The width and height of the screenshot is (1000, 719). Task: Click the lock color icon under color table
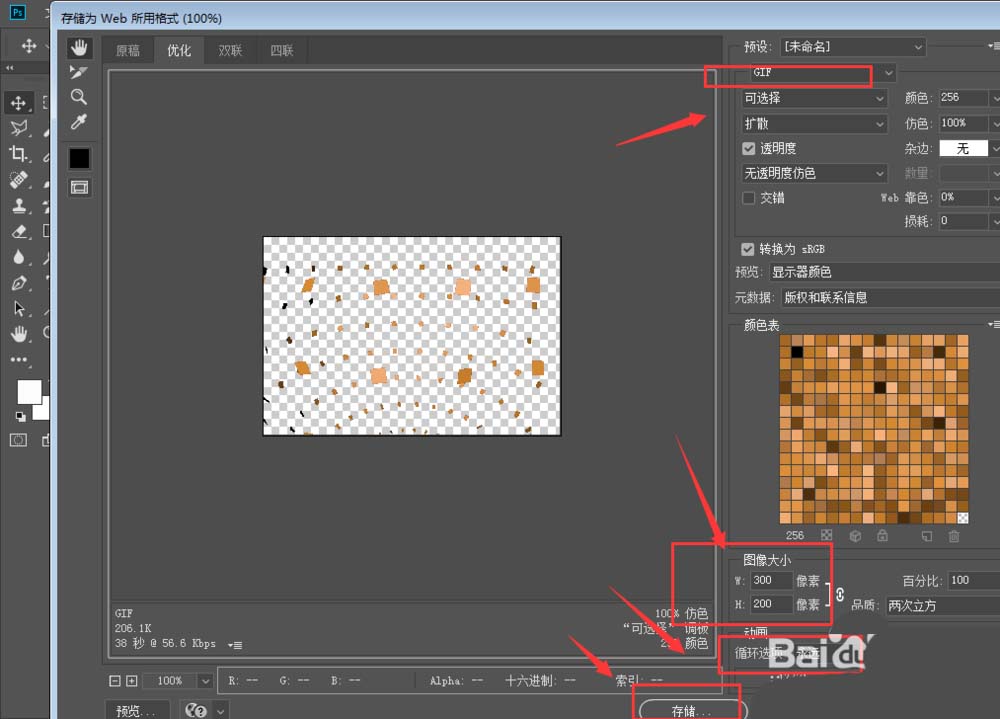tap(882, 535)
